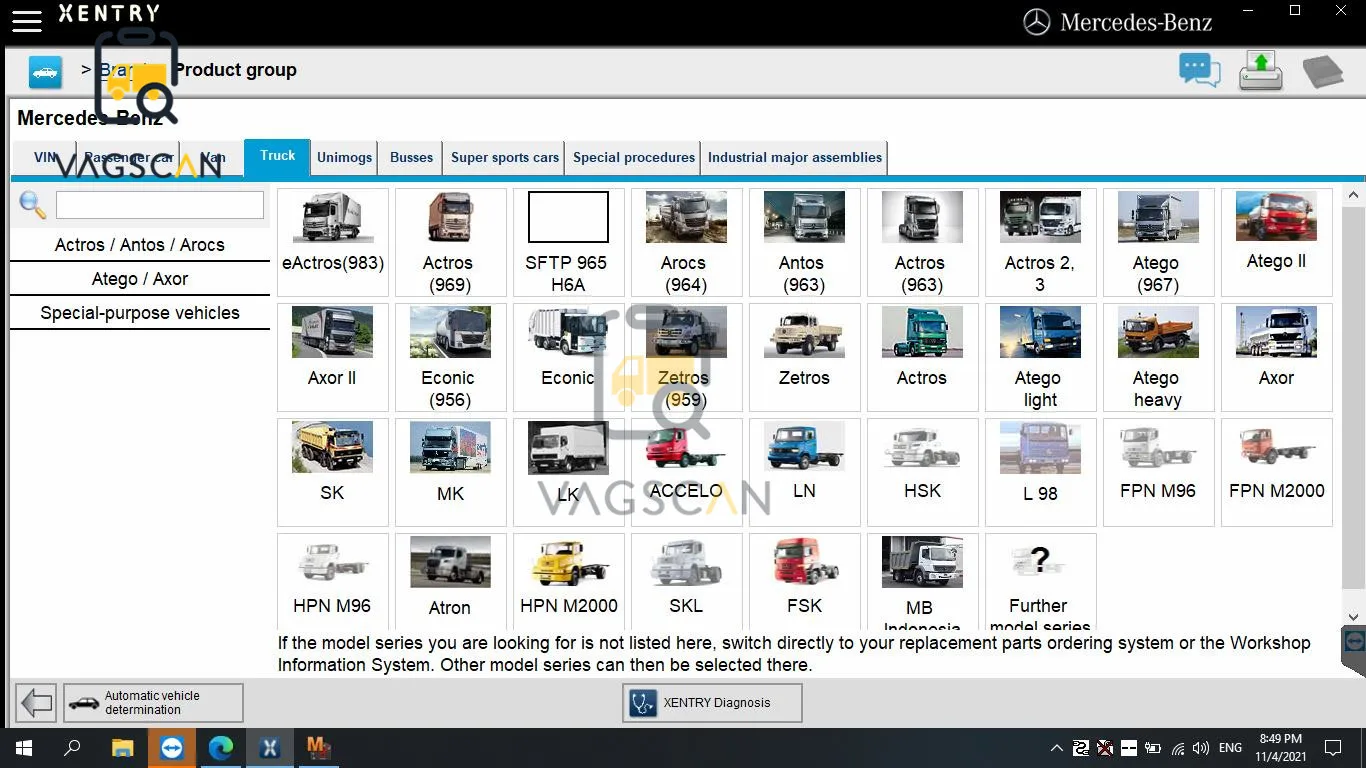The height and width of the screenshot is (768, 1366).
Task: Click the ENG language indicator
Action: pyautogui.click(x=1230, y=748)
